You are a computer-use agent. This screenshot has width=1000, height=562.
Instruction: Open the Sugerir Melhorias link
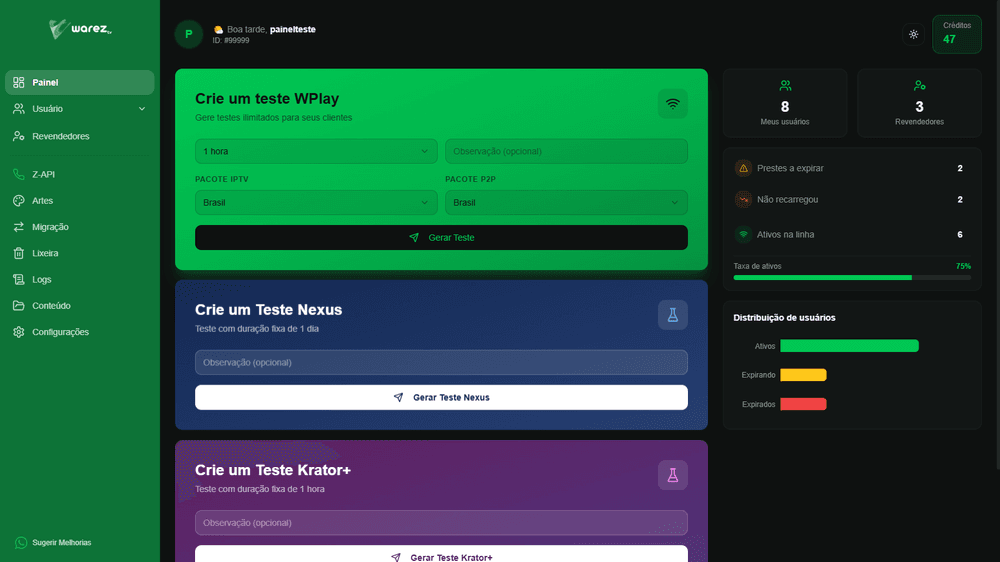[x=62, y=543]
